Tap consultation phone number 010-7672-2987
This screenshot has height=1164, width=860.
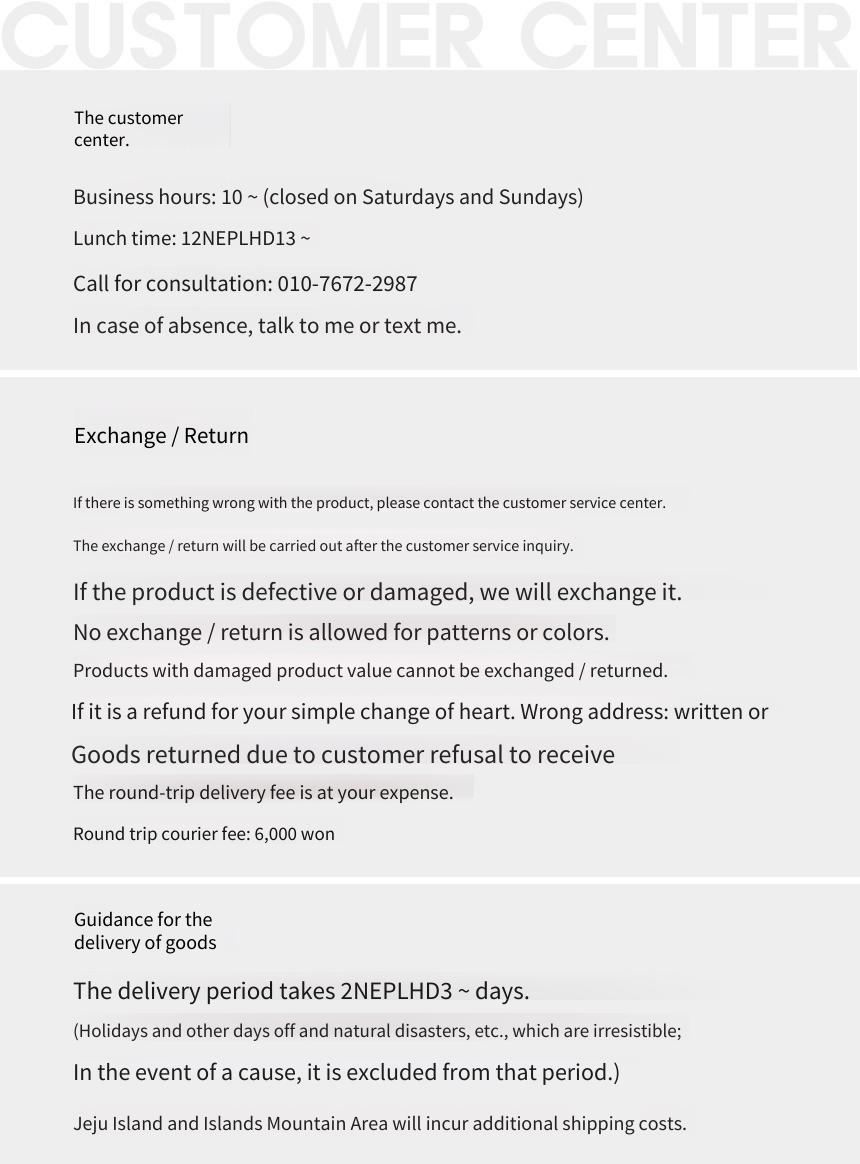347,284
